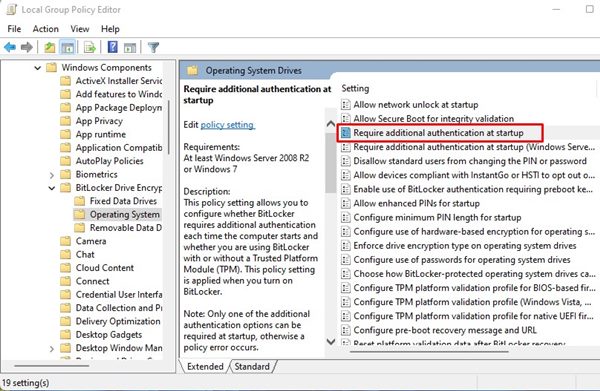Click the description pane vertical scrollbar thumb
Screen dimensions: 600x391
tap(331, 163)
